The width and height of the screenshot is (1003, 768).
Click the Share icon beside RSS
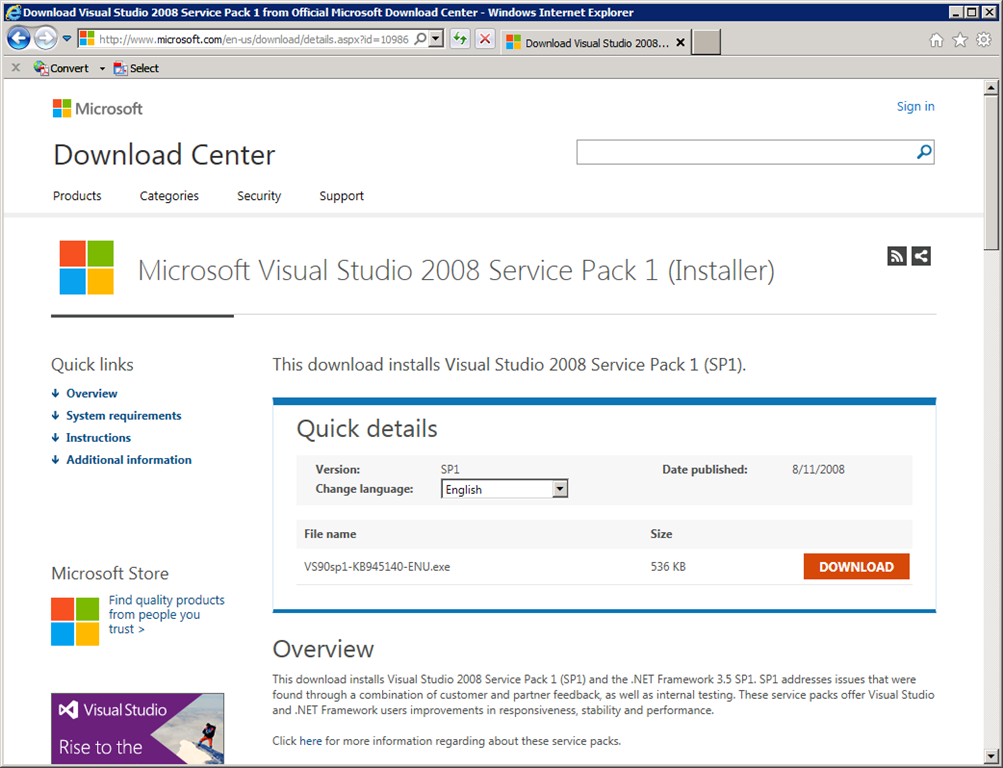[921, 256]
